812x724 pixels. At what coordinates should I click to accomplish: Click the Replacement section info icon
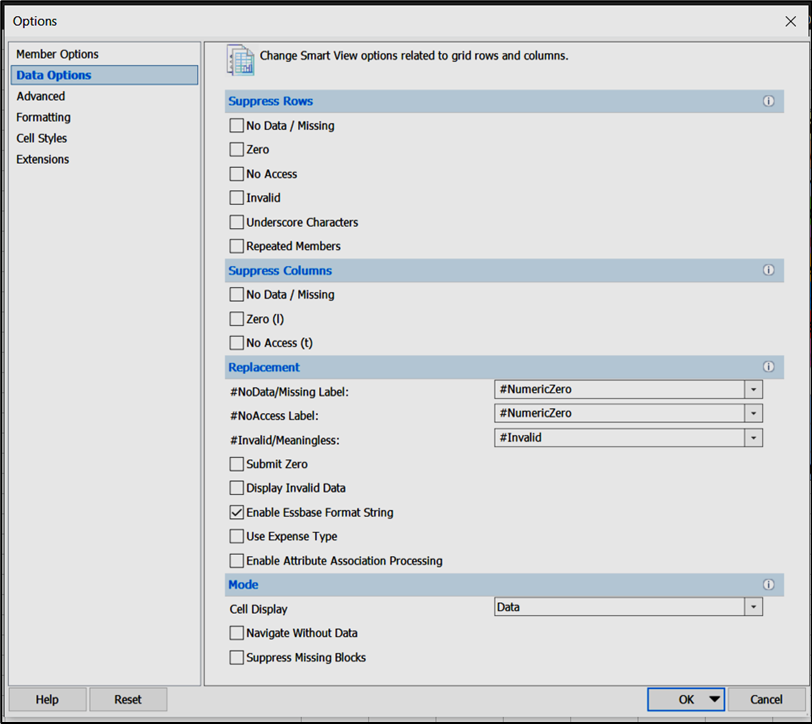(768, 367)
